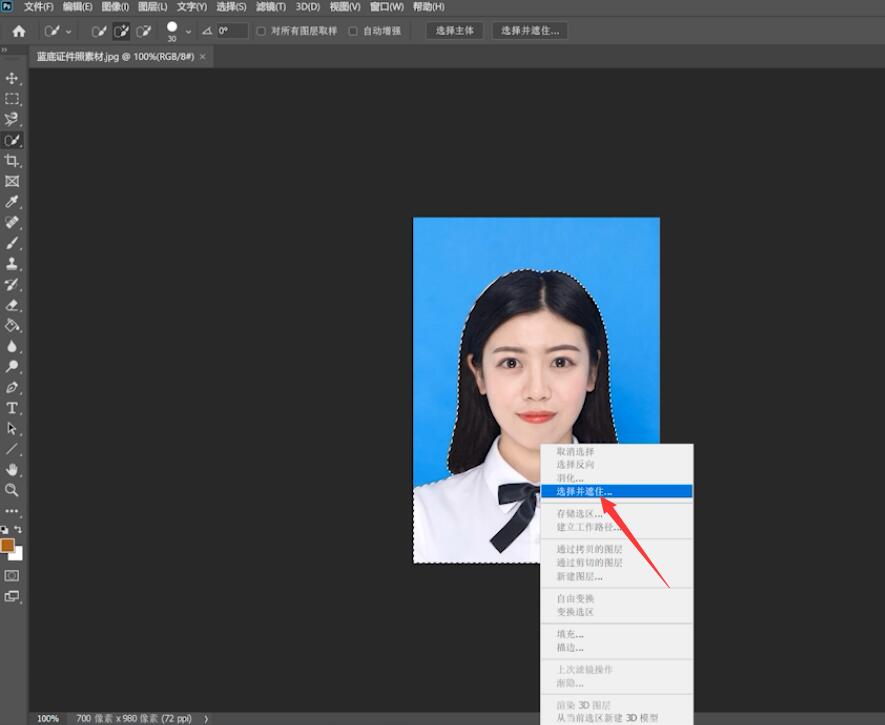The image size is (885, 725).
Task: Click the background color swatch (white)
Action: pyautogui.click(x=17, y=555)
